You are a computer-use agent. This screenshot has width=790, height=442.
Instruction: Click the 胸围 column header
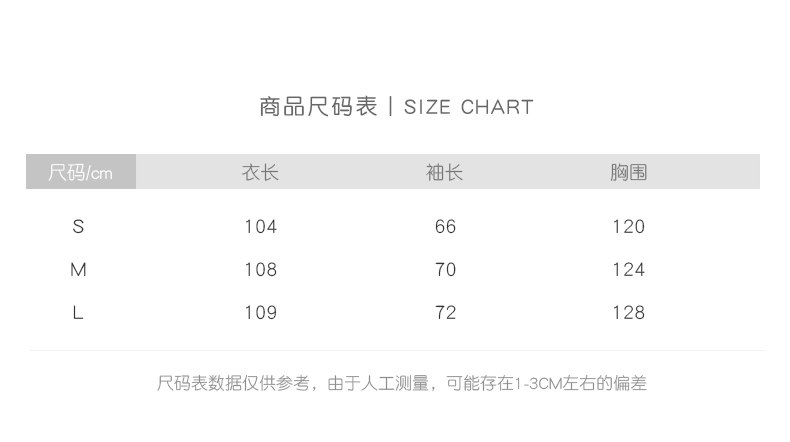[x=629, y=173]
